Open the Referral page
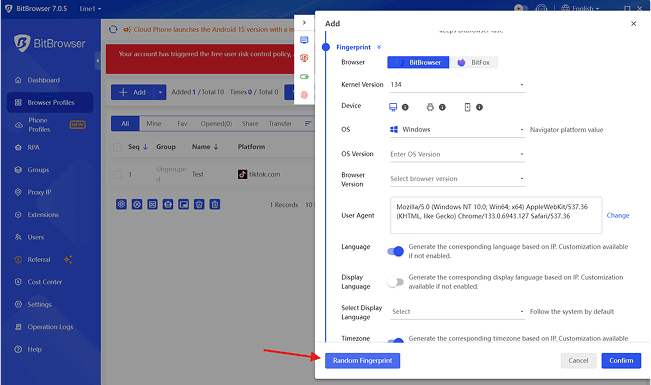The width and height of the screenshot is (651, 385). point(39,260)
